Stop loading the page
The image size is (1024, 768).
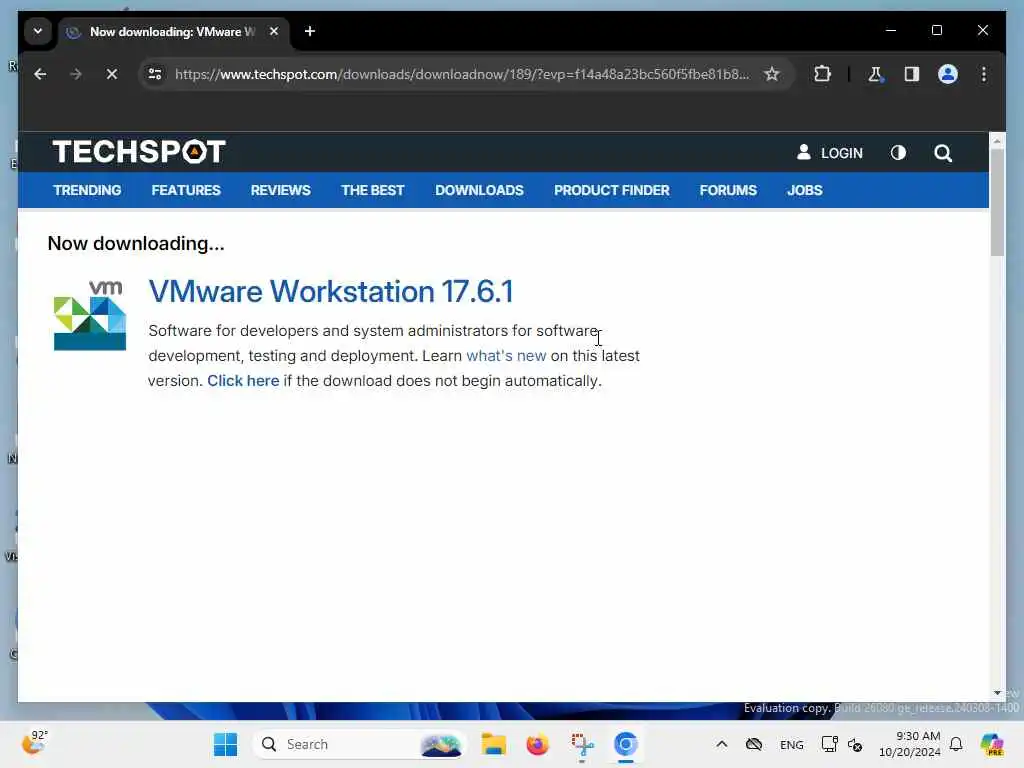click(112, 74)
